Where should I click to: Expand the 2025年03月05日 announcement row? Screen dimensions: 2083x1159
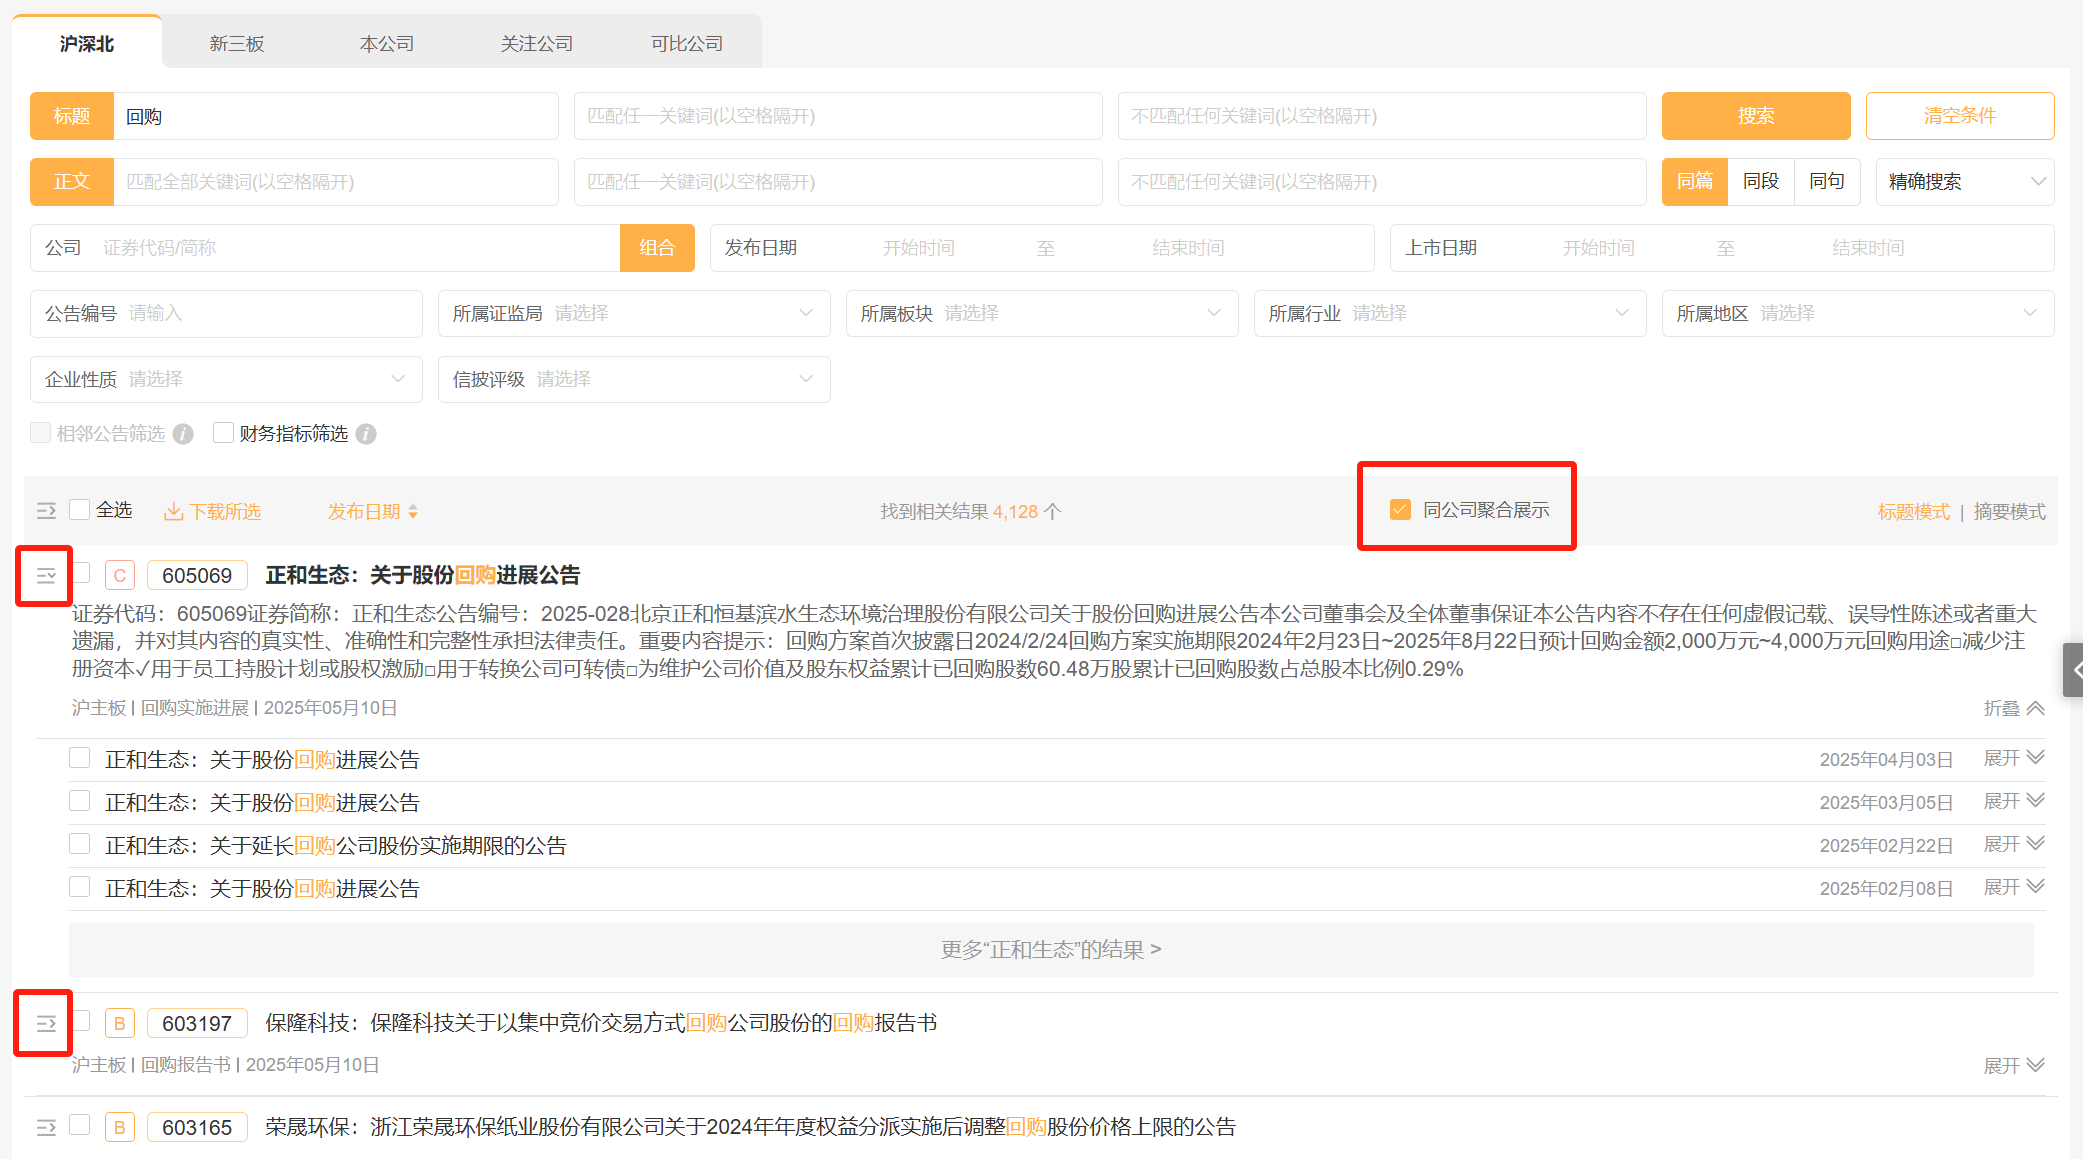(2014, 801)
